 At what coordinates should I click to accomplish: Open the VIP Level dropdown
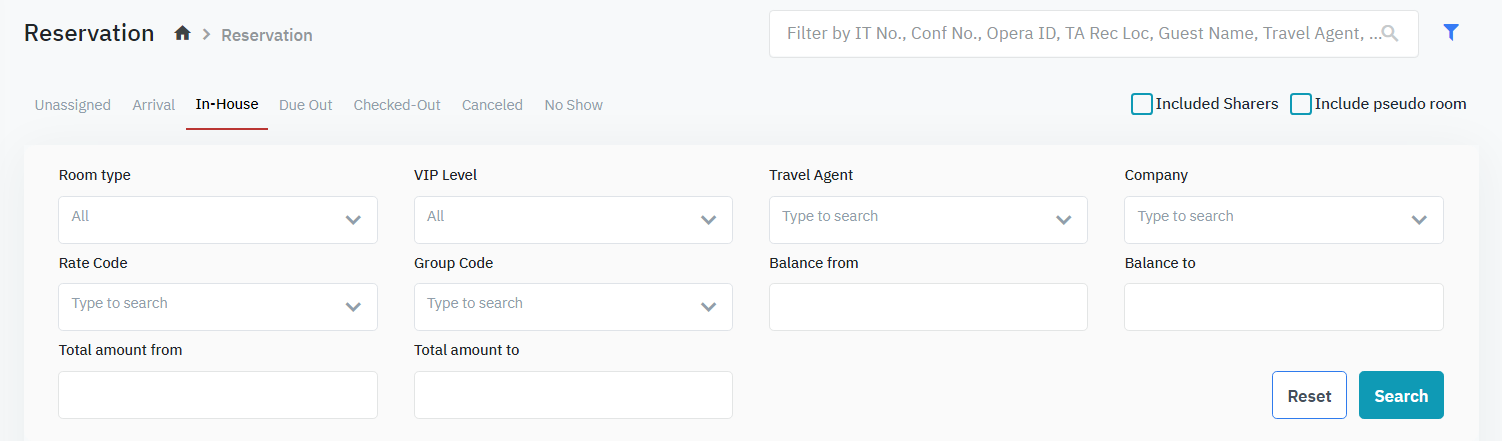coord(573,220)
